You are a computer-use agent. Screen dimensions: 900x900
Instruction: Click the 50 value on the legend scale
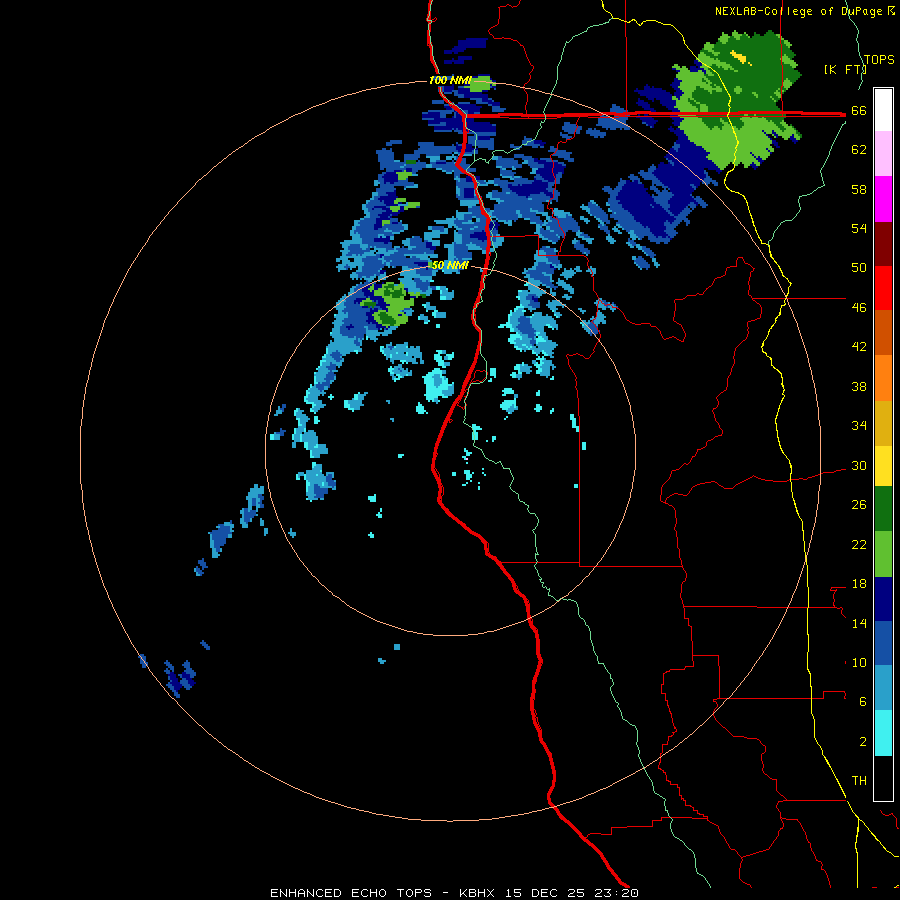(859, 268)
